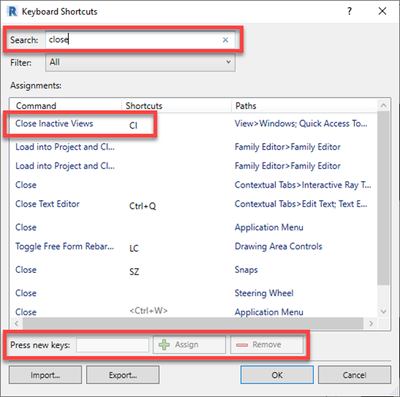Select the Toggle Free Form Rebar row
Screen dimensions: 400x397
(194, 247)
